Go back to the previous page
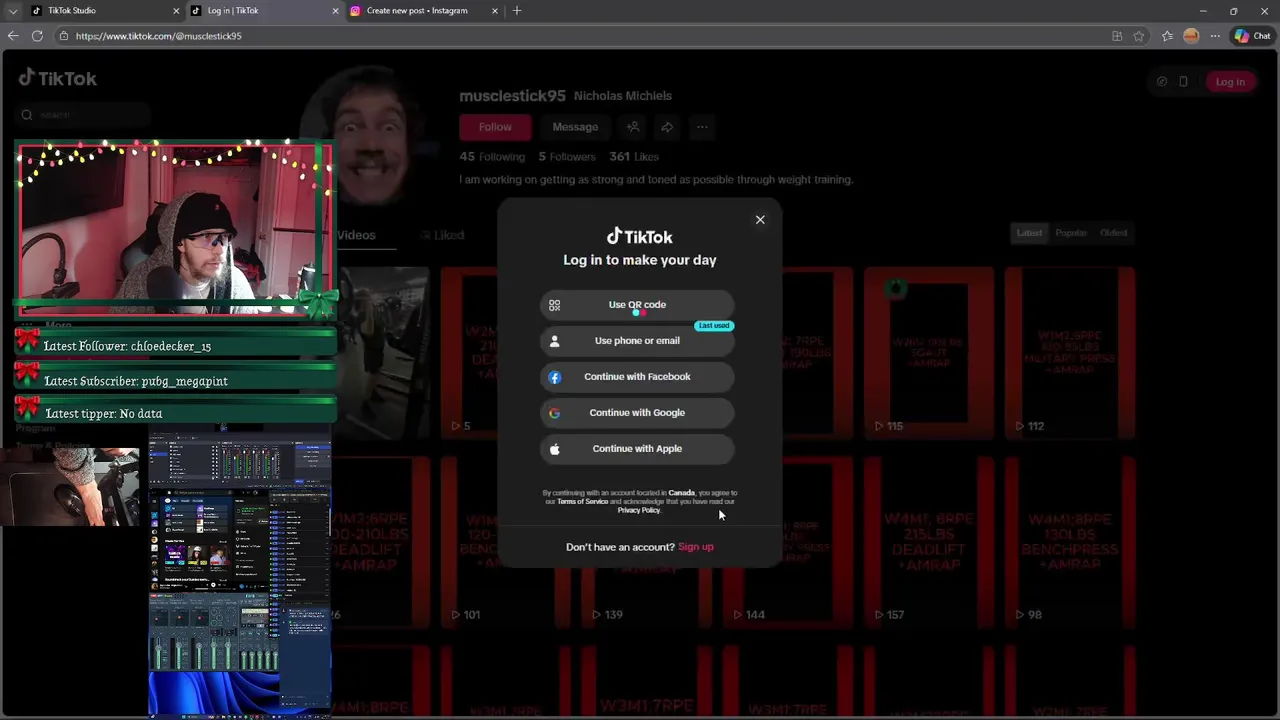Screen dimensions: 1280x720 click(x=13, y=36)
